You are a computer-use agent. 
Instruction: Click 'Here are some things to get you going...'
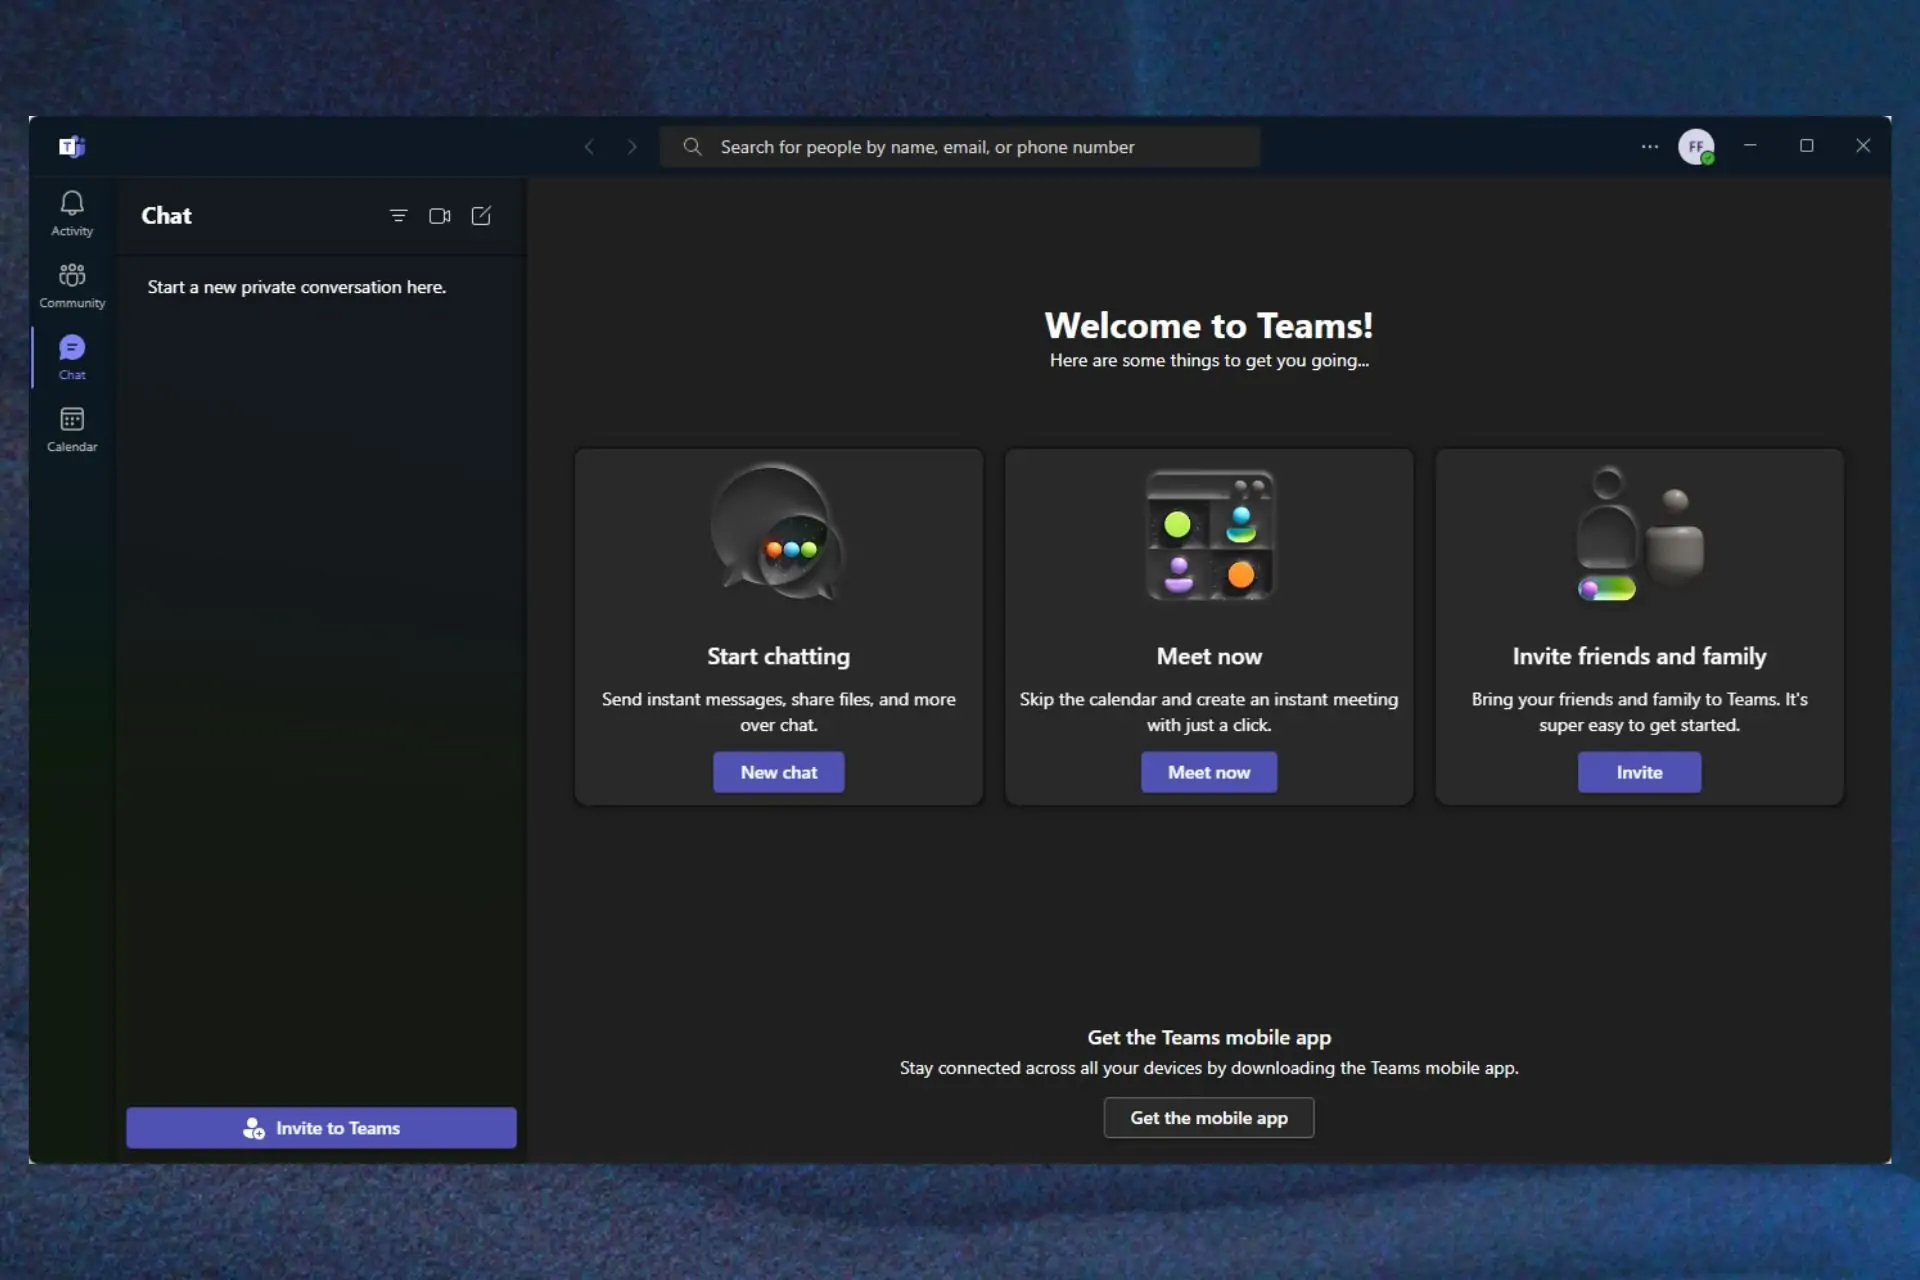pyautogui.click(x=1209, y=361)
